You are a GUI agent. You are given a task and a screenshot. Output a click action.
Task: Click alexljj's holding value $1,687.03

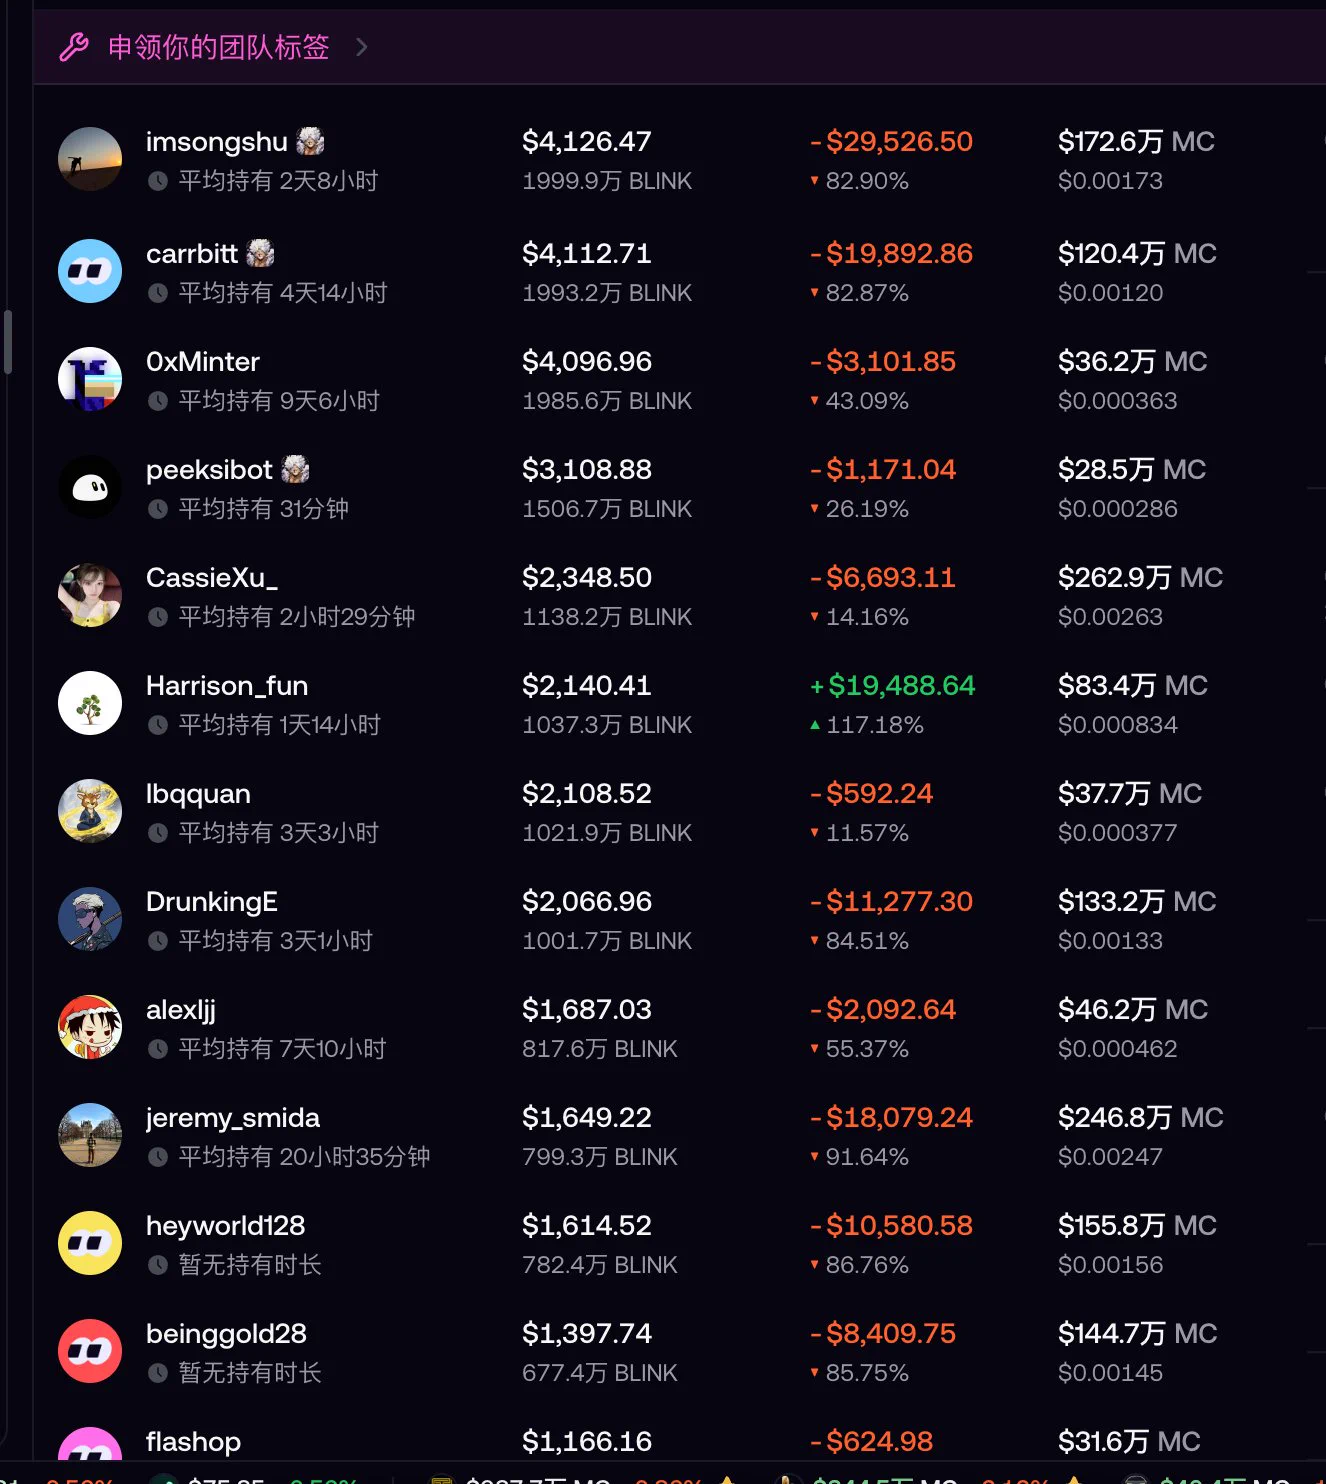pyautogui.click(x=587, y=1009)
